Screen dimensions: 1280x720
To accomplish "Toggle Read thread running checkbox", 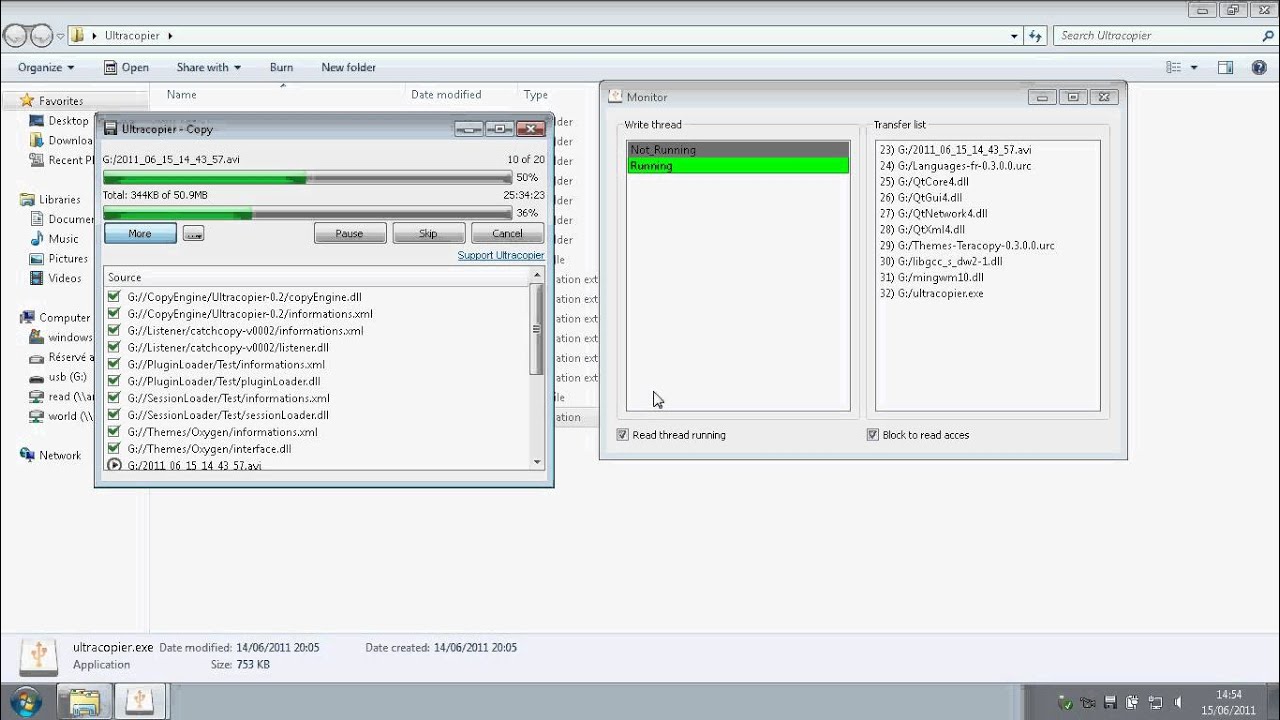I will [x=623, y=435].
